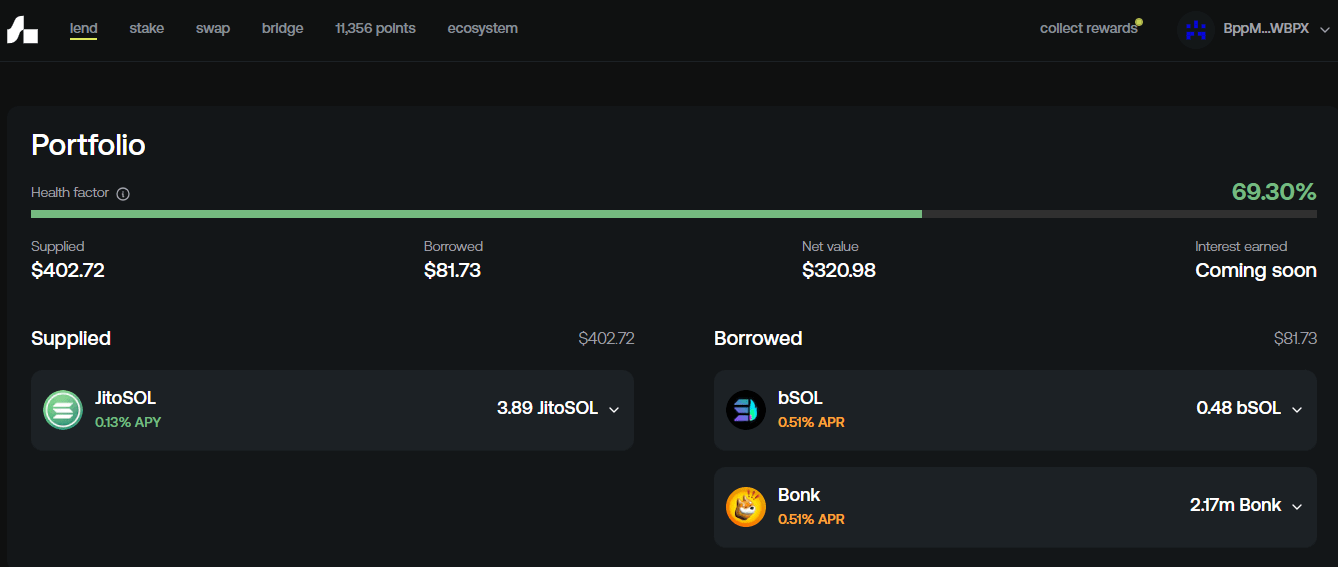The image size is (1338, 567).
Task: Click the Bonk token icon
Action: (x=746, y=507)
